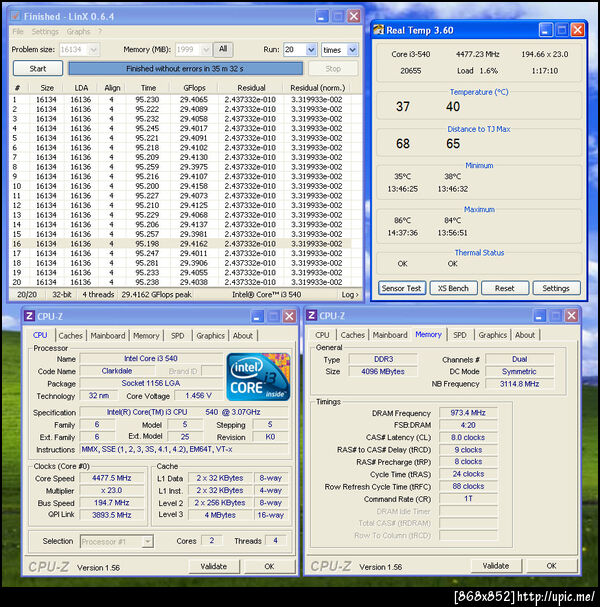This screenshot has width=600, height=607.
Task: Expand the Log panel in LinX status bar
Action: [350, 295]
